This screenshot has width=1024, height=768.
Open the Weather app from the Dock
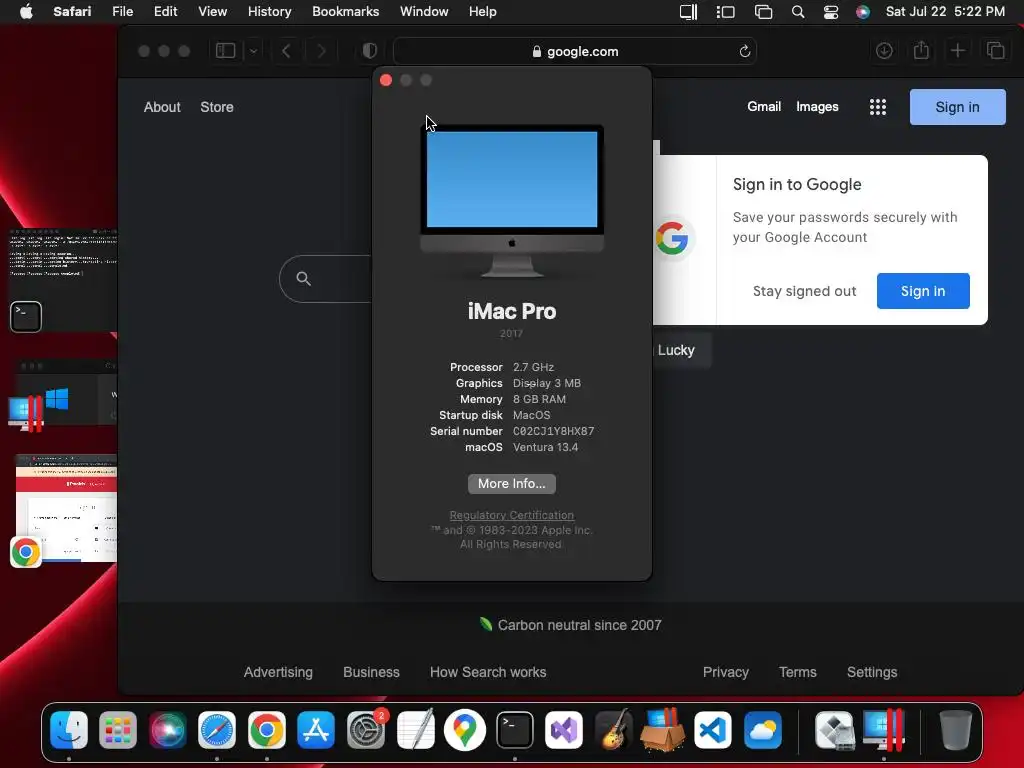click(x=762, y=729)
